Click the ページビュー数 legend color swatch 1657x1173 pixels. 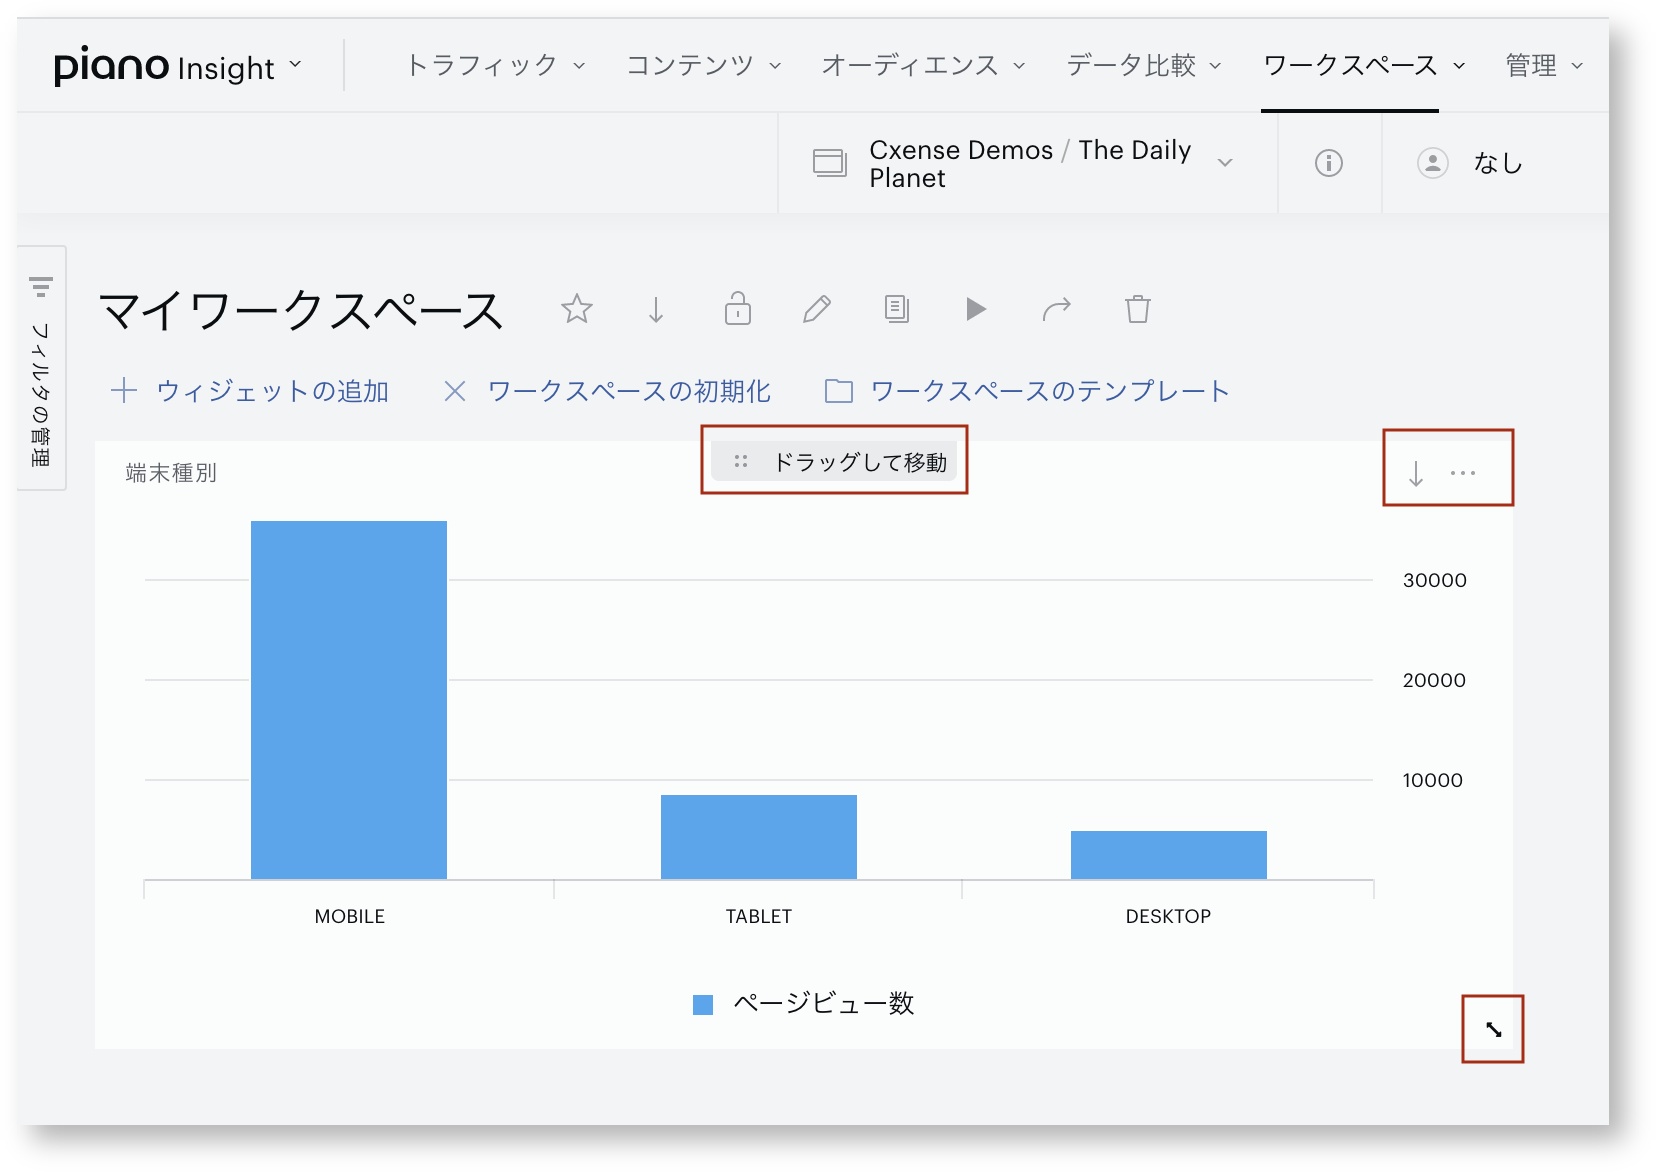pyautogui.click(x=703, y=1004)
